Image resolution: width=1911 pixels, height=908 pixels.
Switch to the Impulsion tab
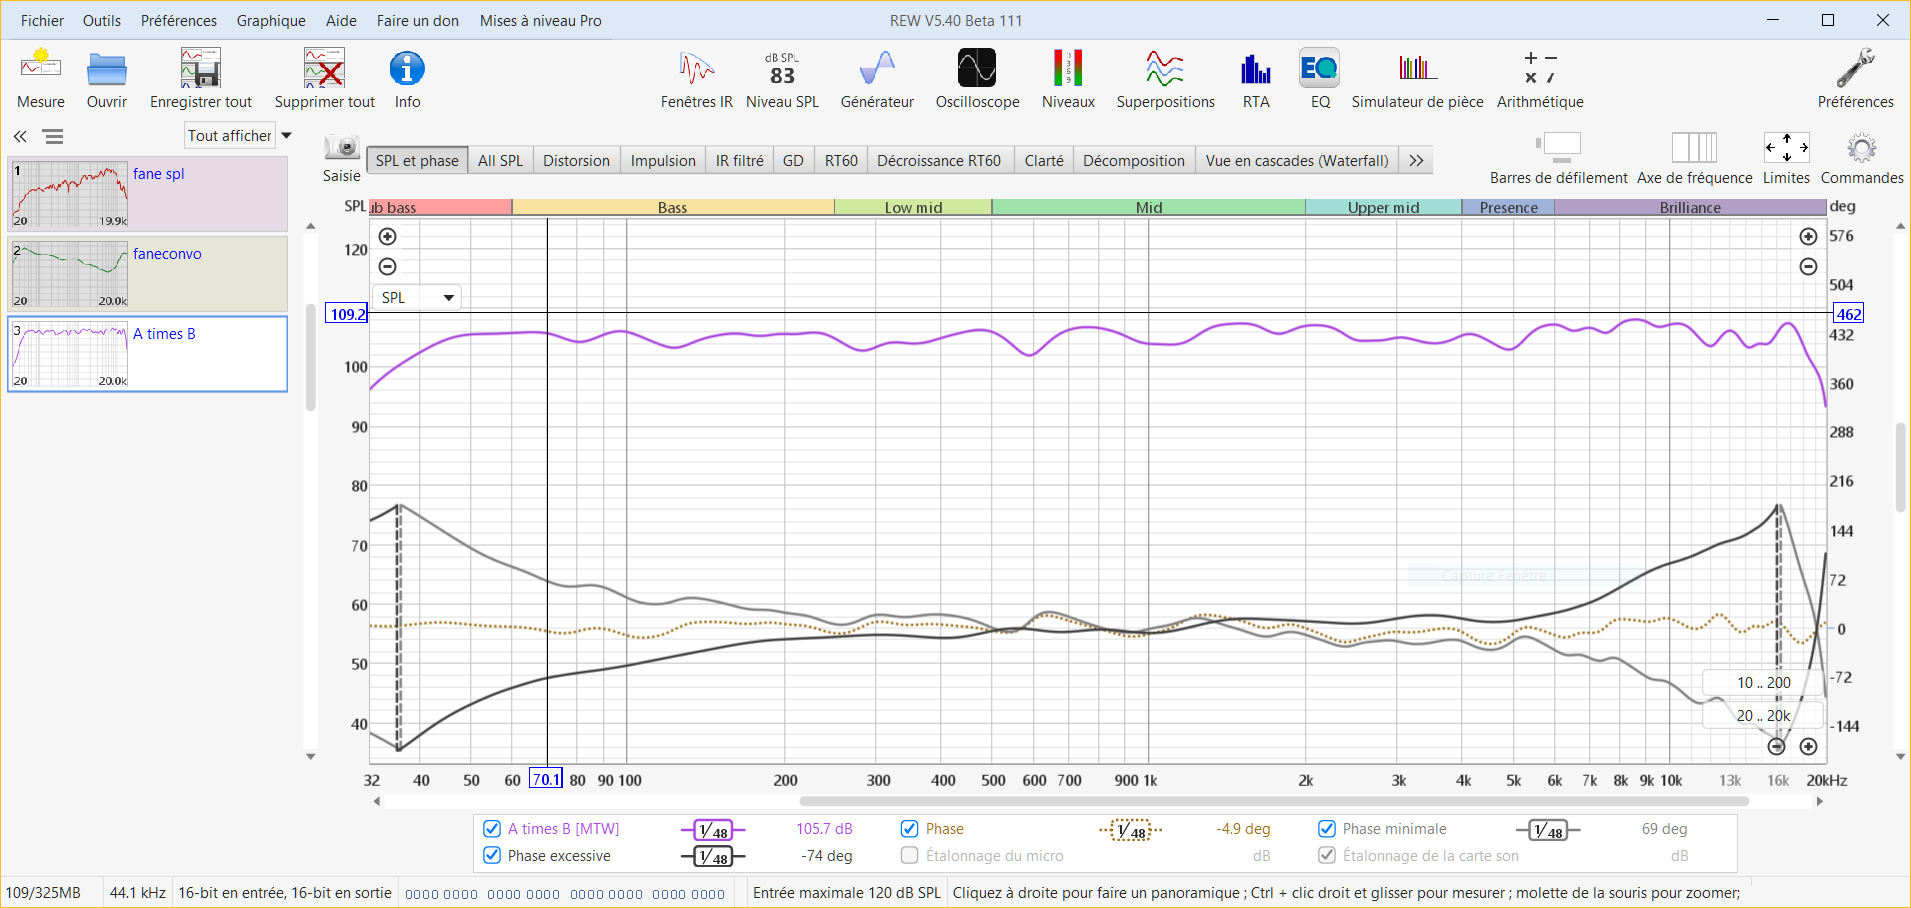point(663,160)
